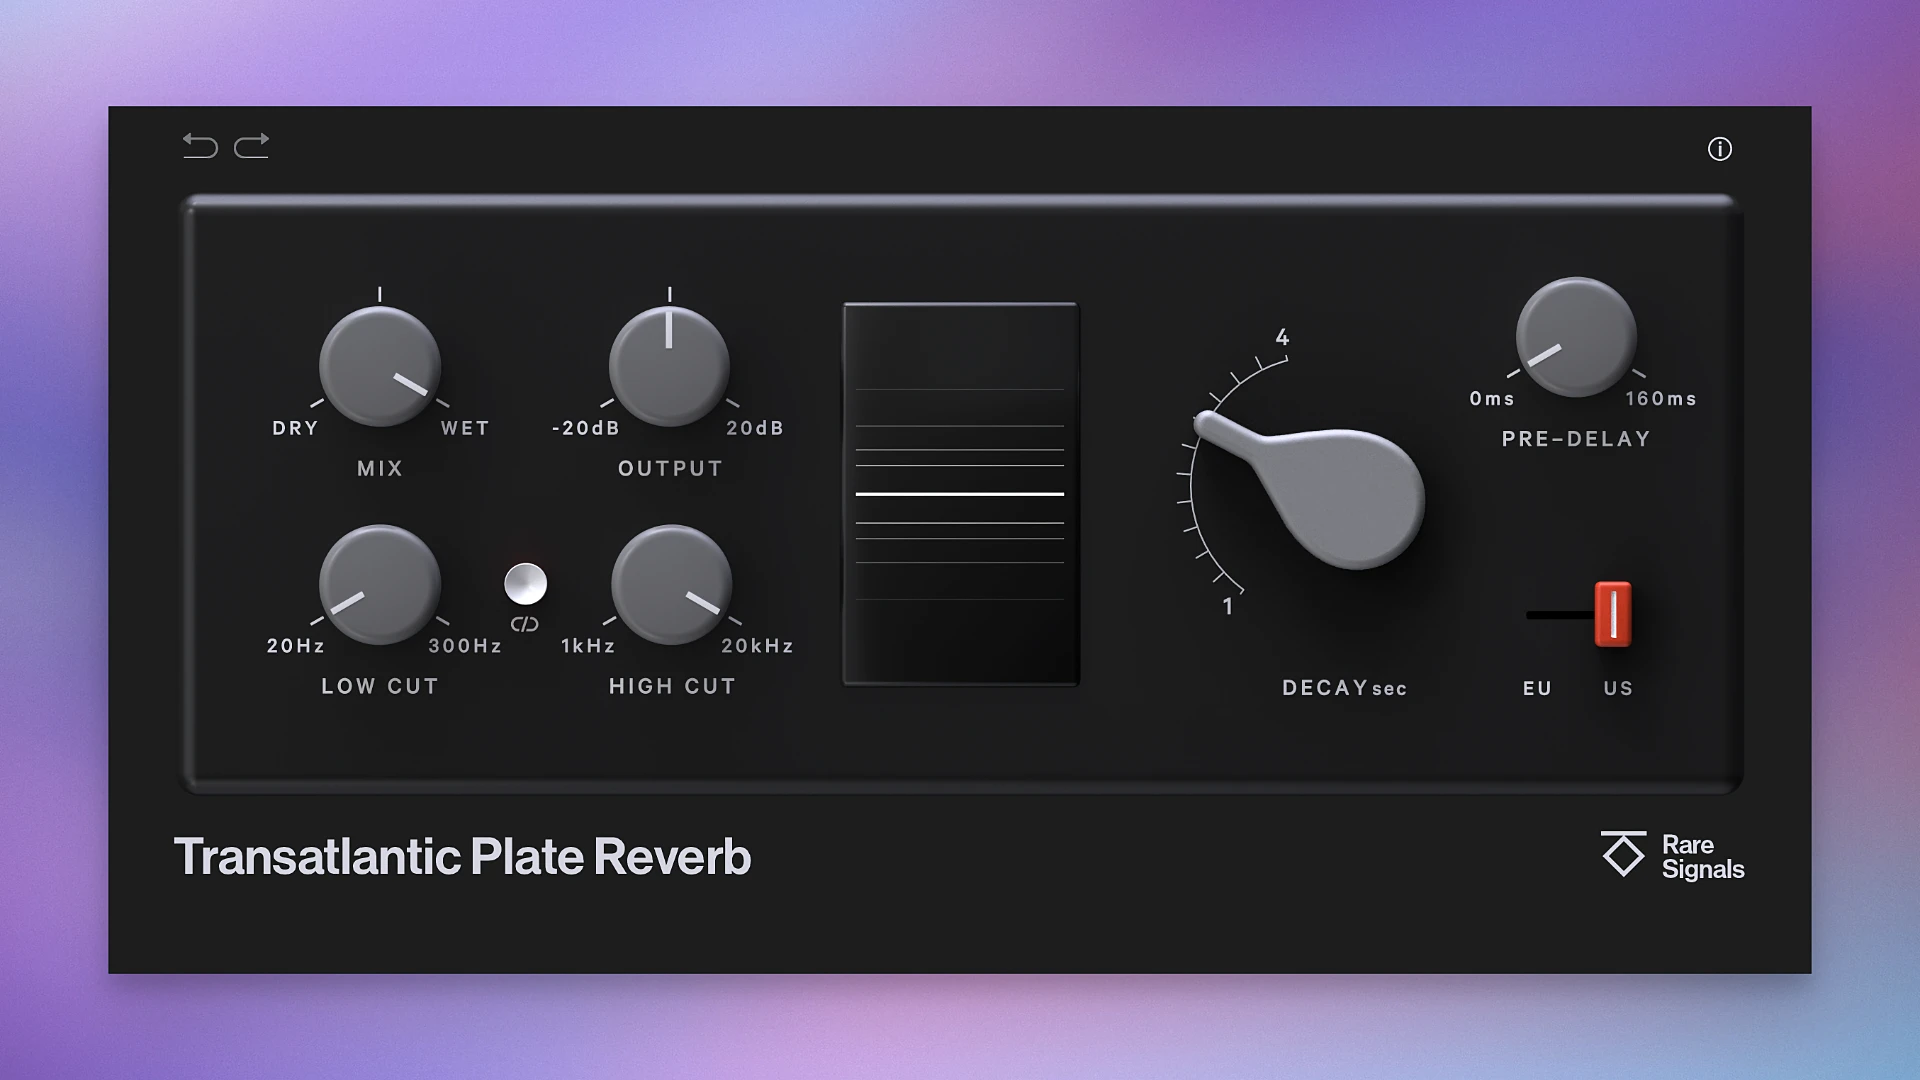Screen dimensions: 1920x1080
Task: Click the WET label next to the Mix knob
Action: pyautogui.click(x=463, y=427)
